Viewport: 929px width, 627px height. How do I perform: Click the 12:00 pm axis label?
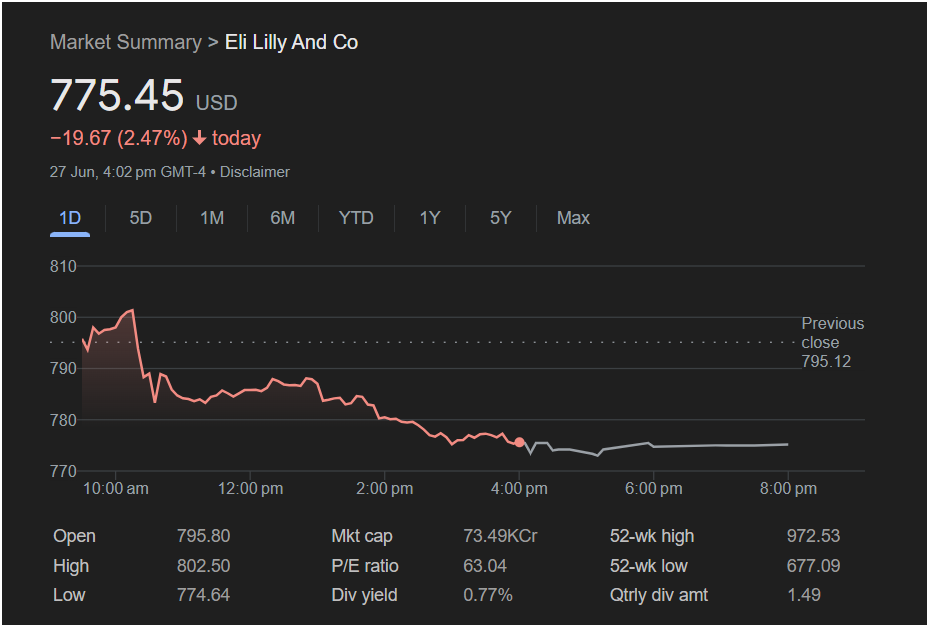pyautogui.click(x=250, y=489)
